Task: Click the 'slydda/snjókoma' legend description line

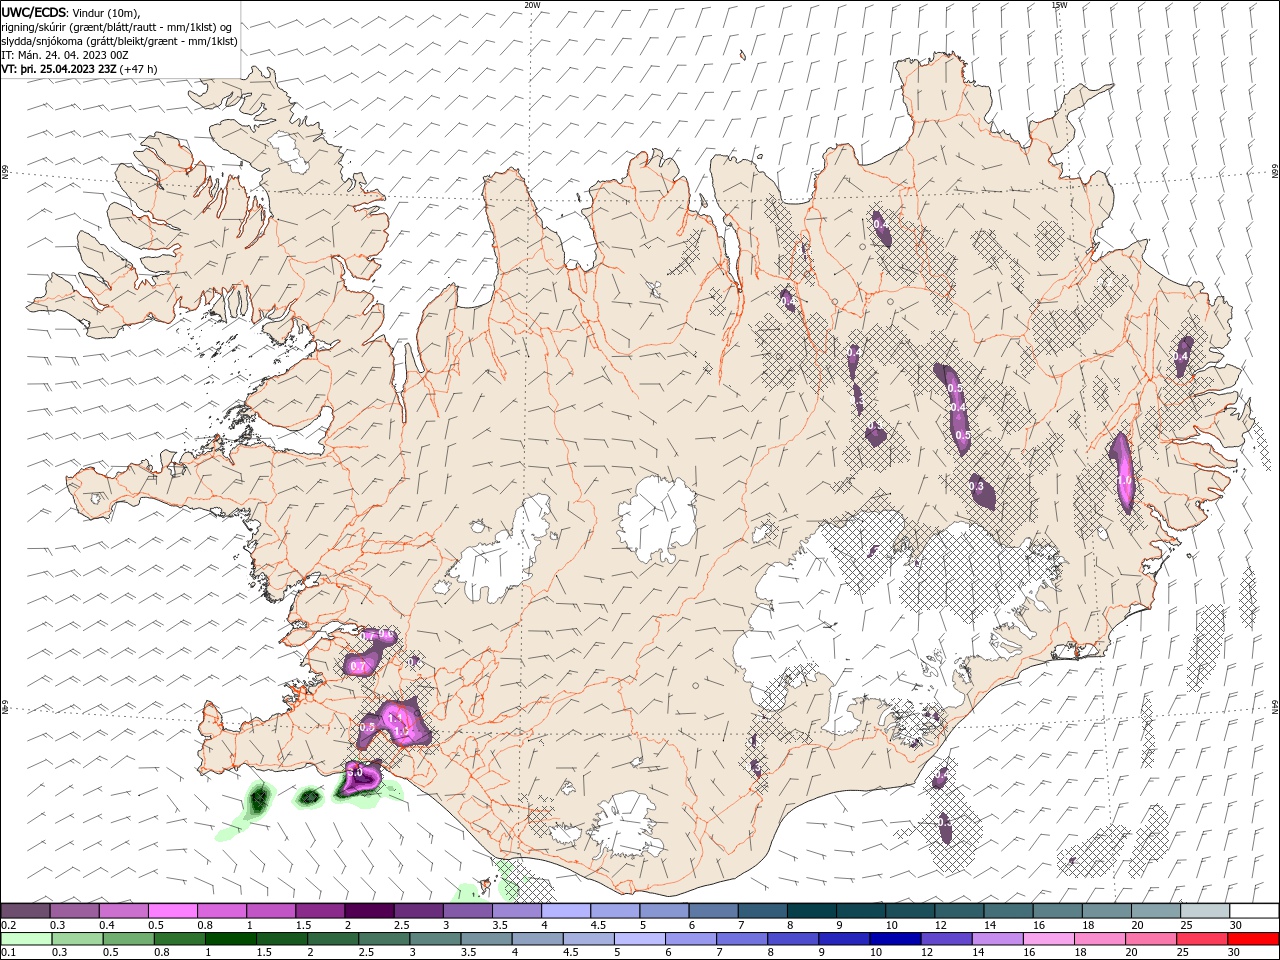Action: pyautogui.click(x=120, y=41)
